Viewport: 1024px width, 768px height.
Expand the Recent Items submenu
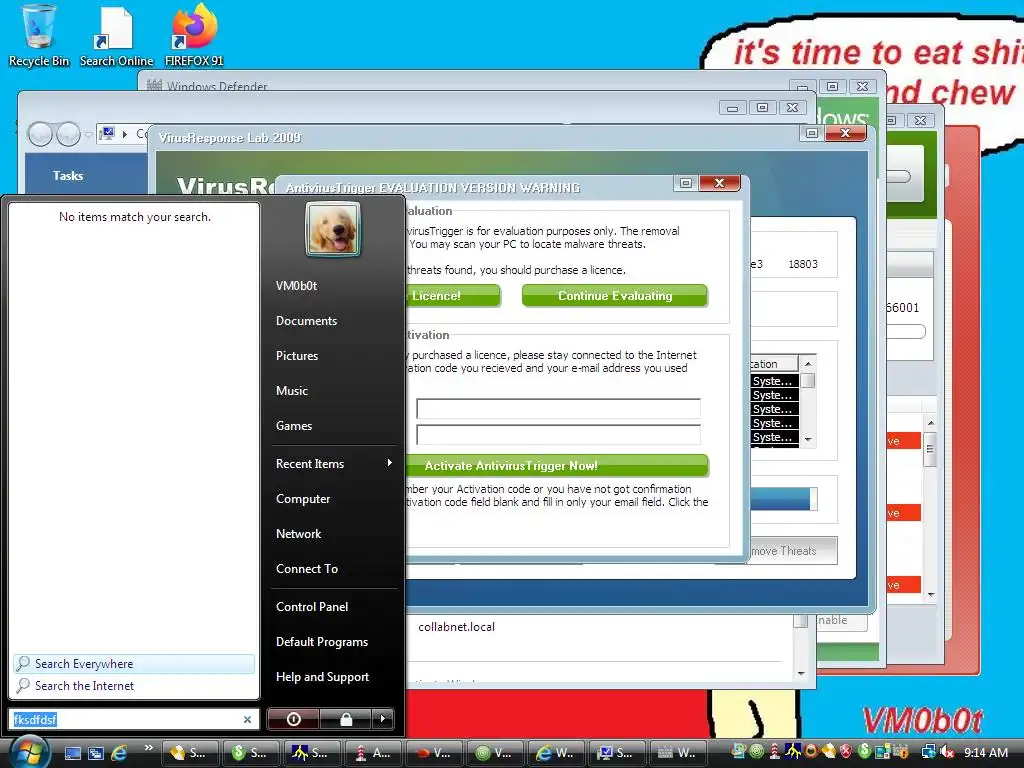tap(333, 464)
